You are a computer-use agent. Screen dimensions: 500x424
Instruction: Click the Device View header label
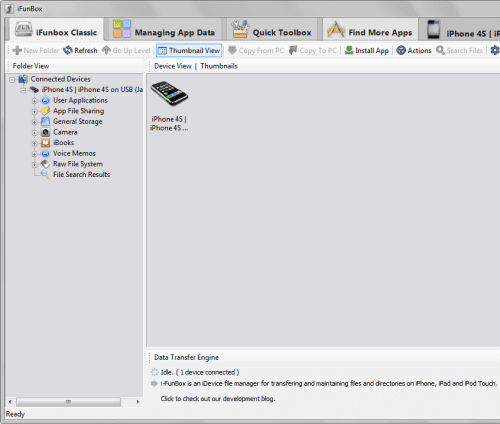(173, 66)
